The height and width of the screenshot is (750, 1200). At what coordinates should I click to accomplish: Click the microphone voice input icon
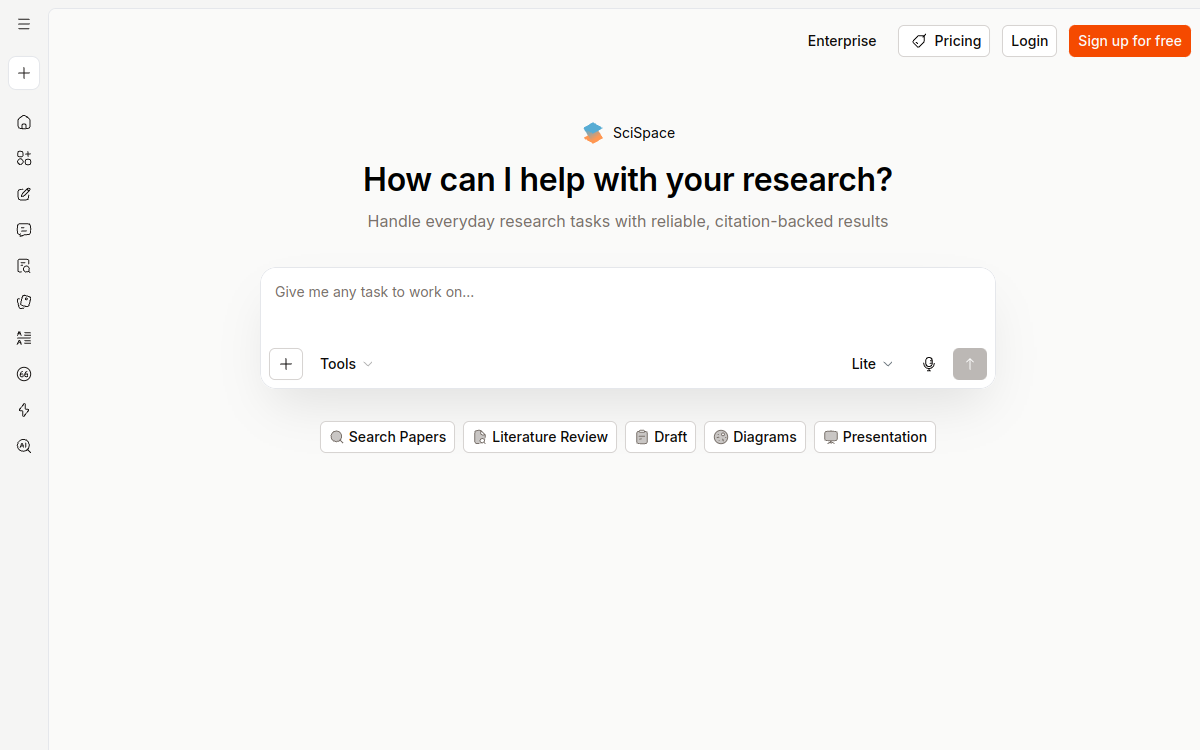coord(929,364)
